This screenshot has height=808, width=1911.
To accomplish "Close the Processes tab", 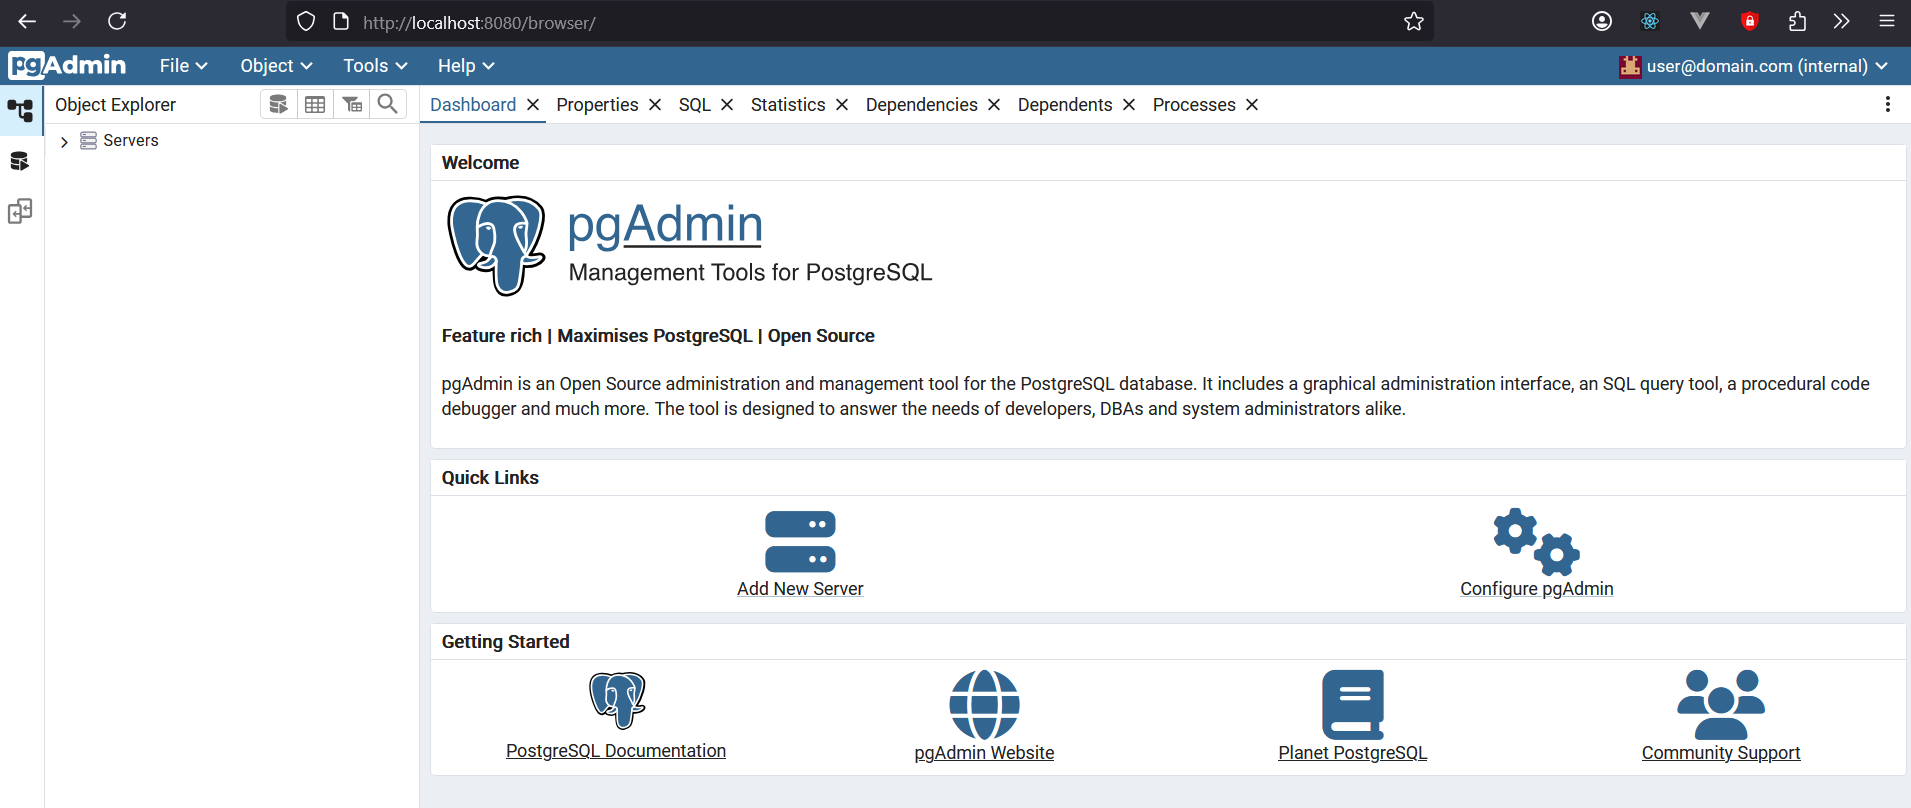I will point(1252,105).
